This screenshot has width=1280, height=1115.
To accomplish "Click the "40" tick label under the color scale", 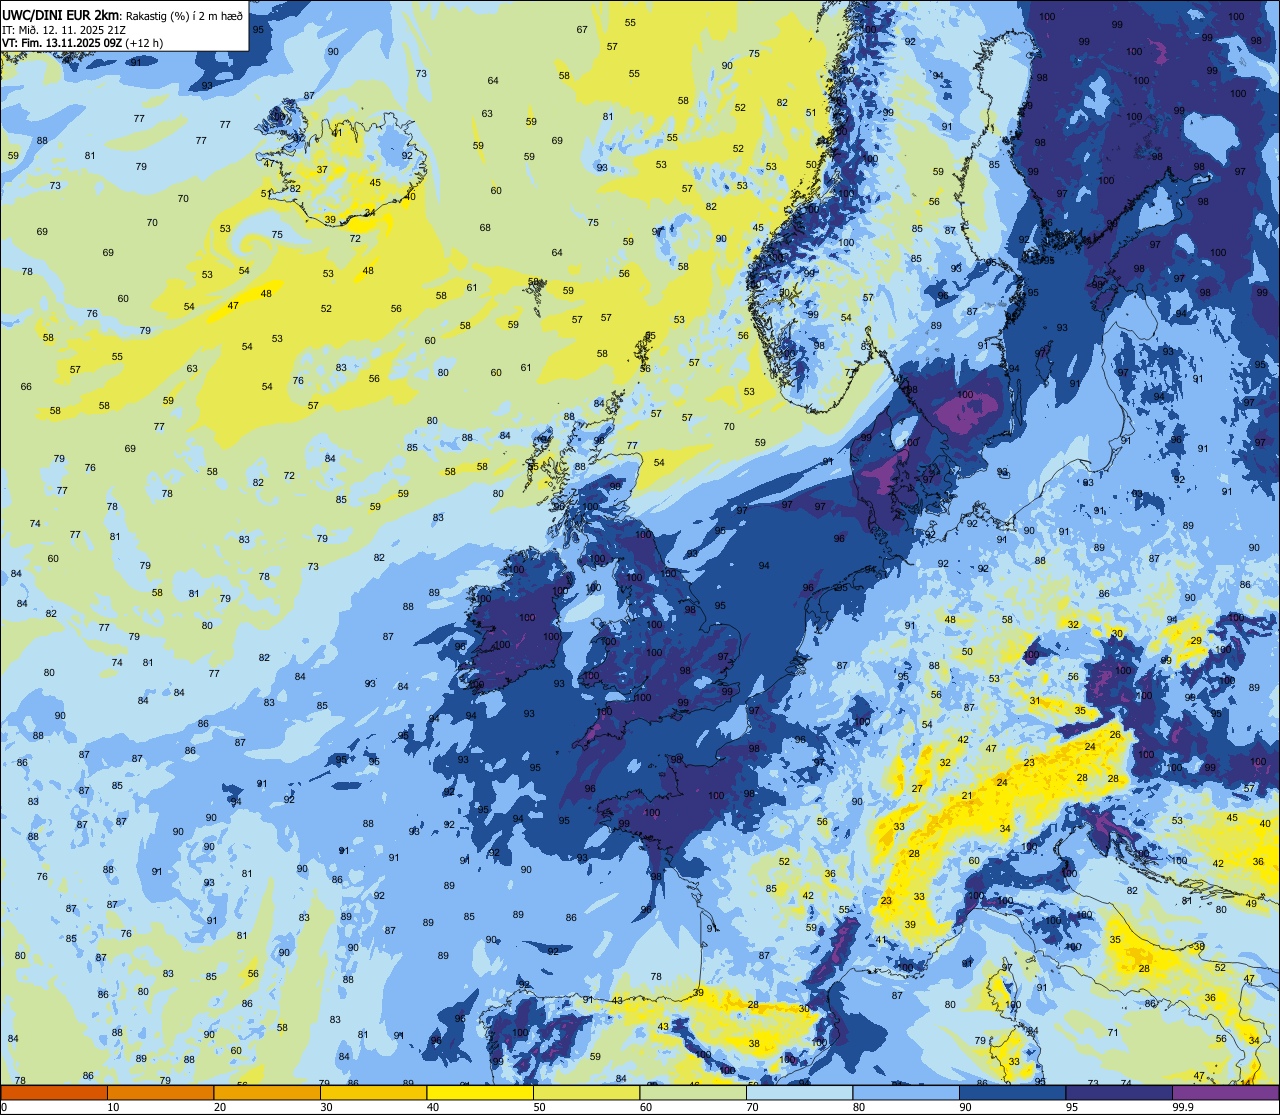I will point(433,1107).
